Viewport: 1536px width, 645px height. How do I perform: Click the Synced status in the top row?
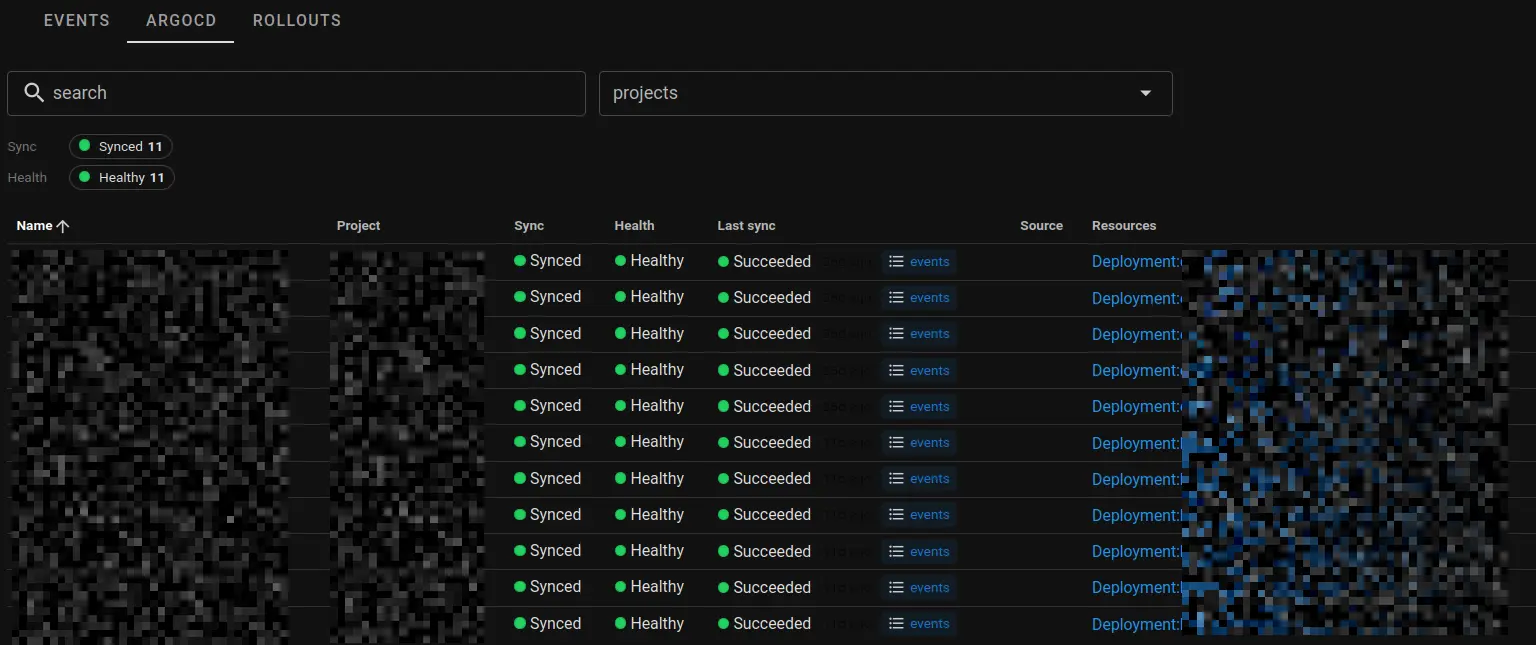547,261
